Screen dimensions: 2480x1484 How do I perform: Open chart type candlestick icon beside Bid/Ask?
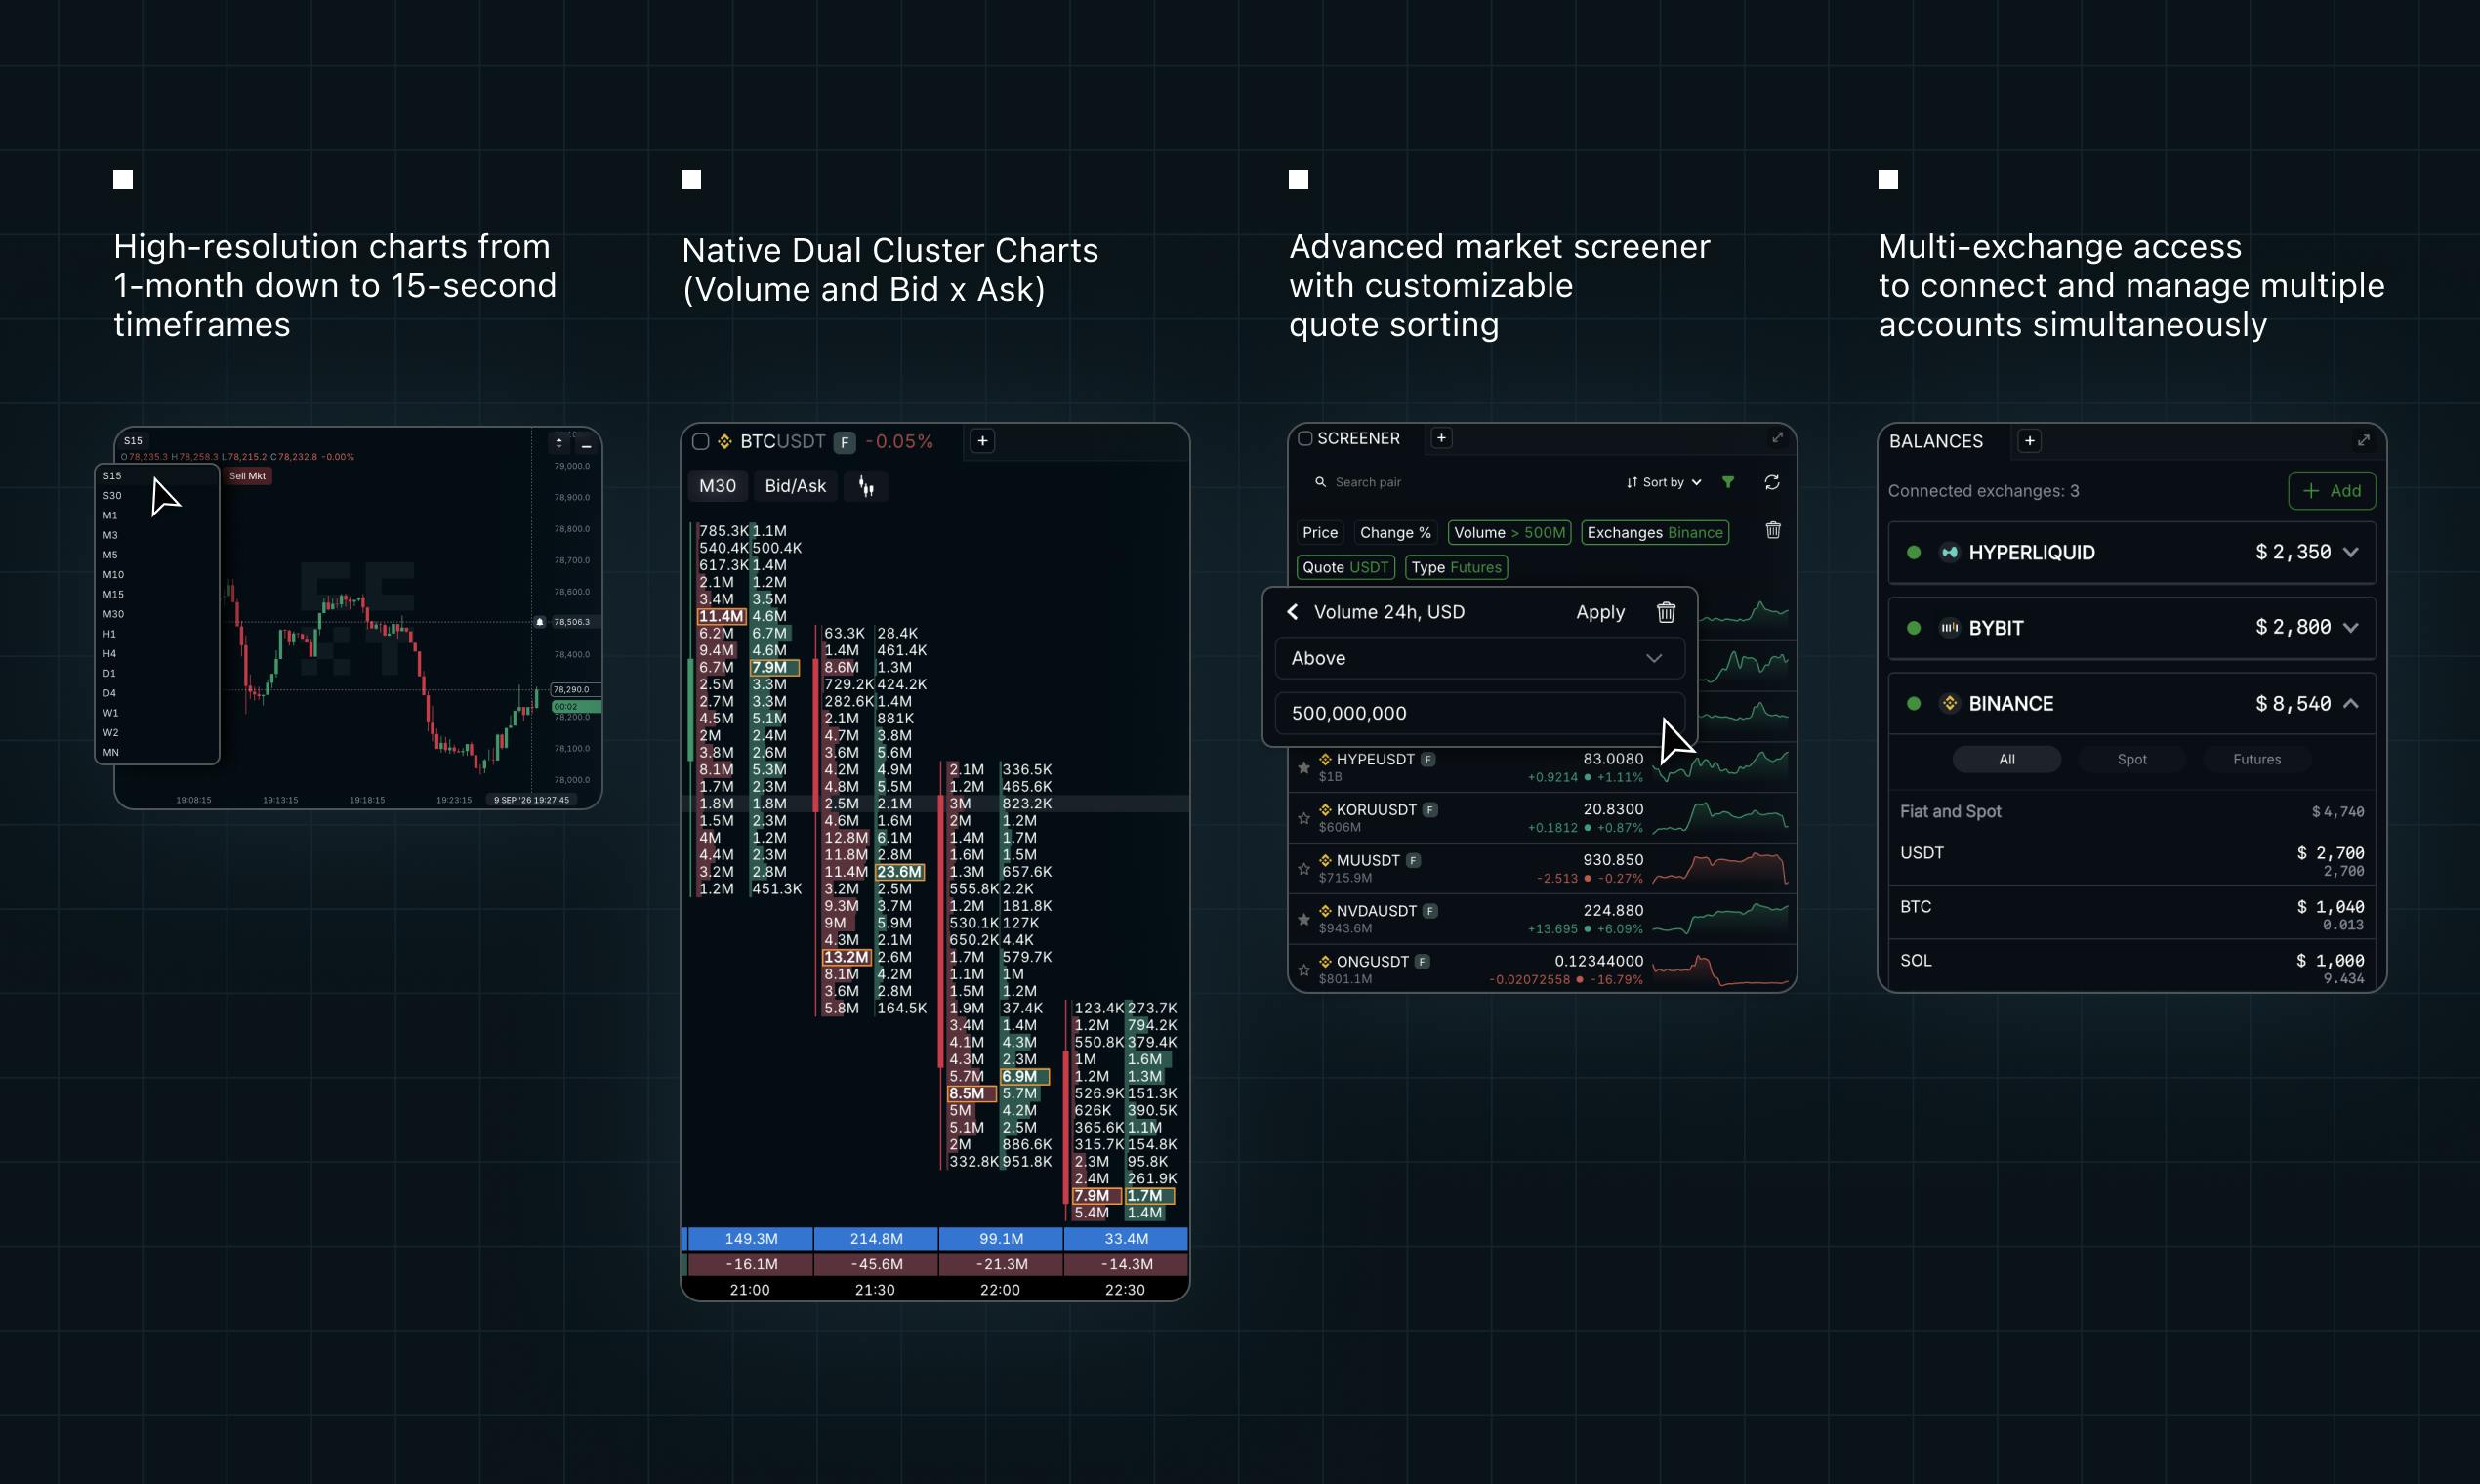866,486
